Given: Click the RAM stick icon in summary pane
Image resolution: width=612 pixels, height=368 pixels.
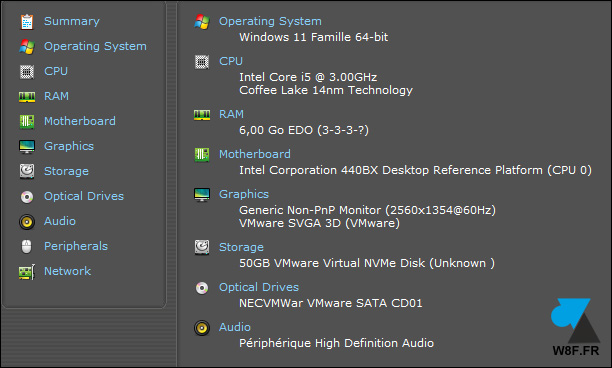Looking at the screenshot, I should 202,115.
